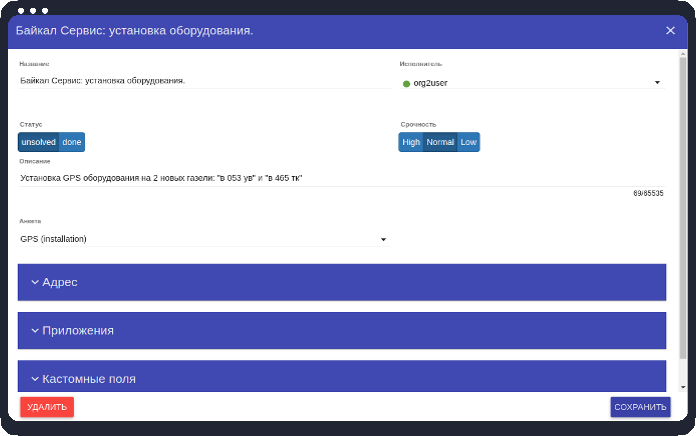The image size is (696, 436).
Task: Click the scrollbar down arrow
Action: 683,387
